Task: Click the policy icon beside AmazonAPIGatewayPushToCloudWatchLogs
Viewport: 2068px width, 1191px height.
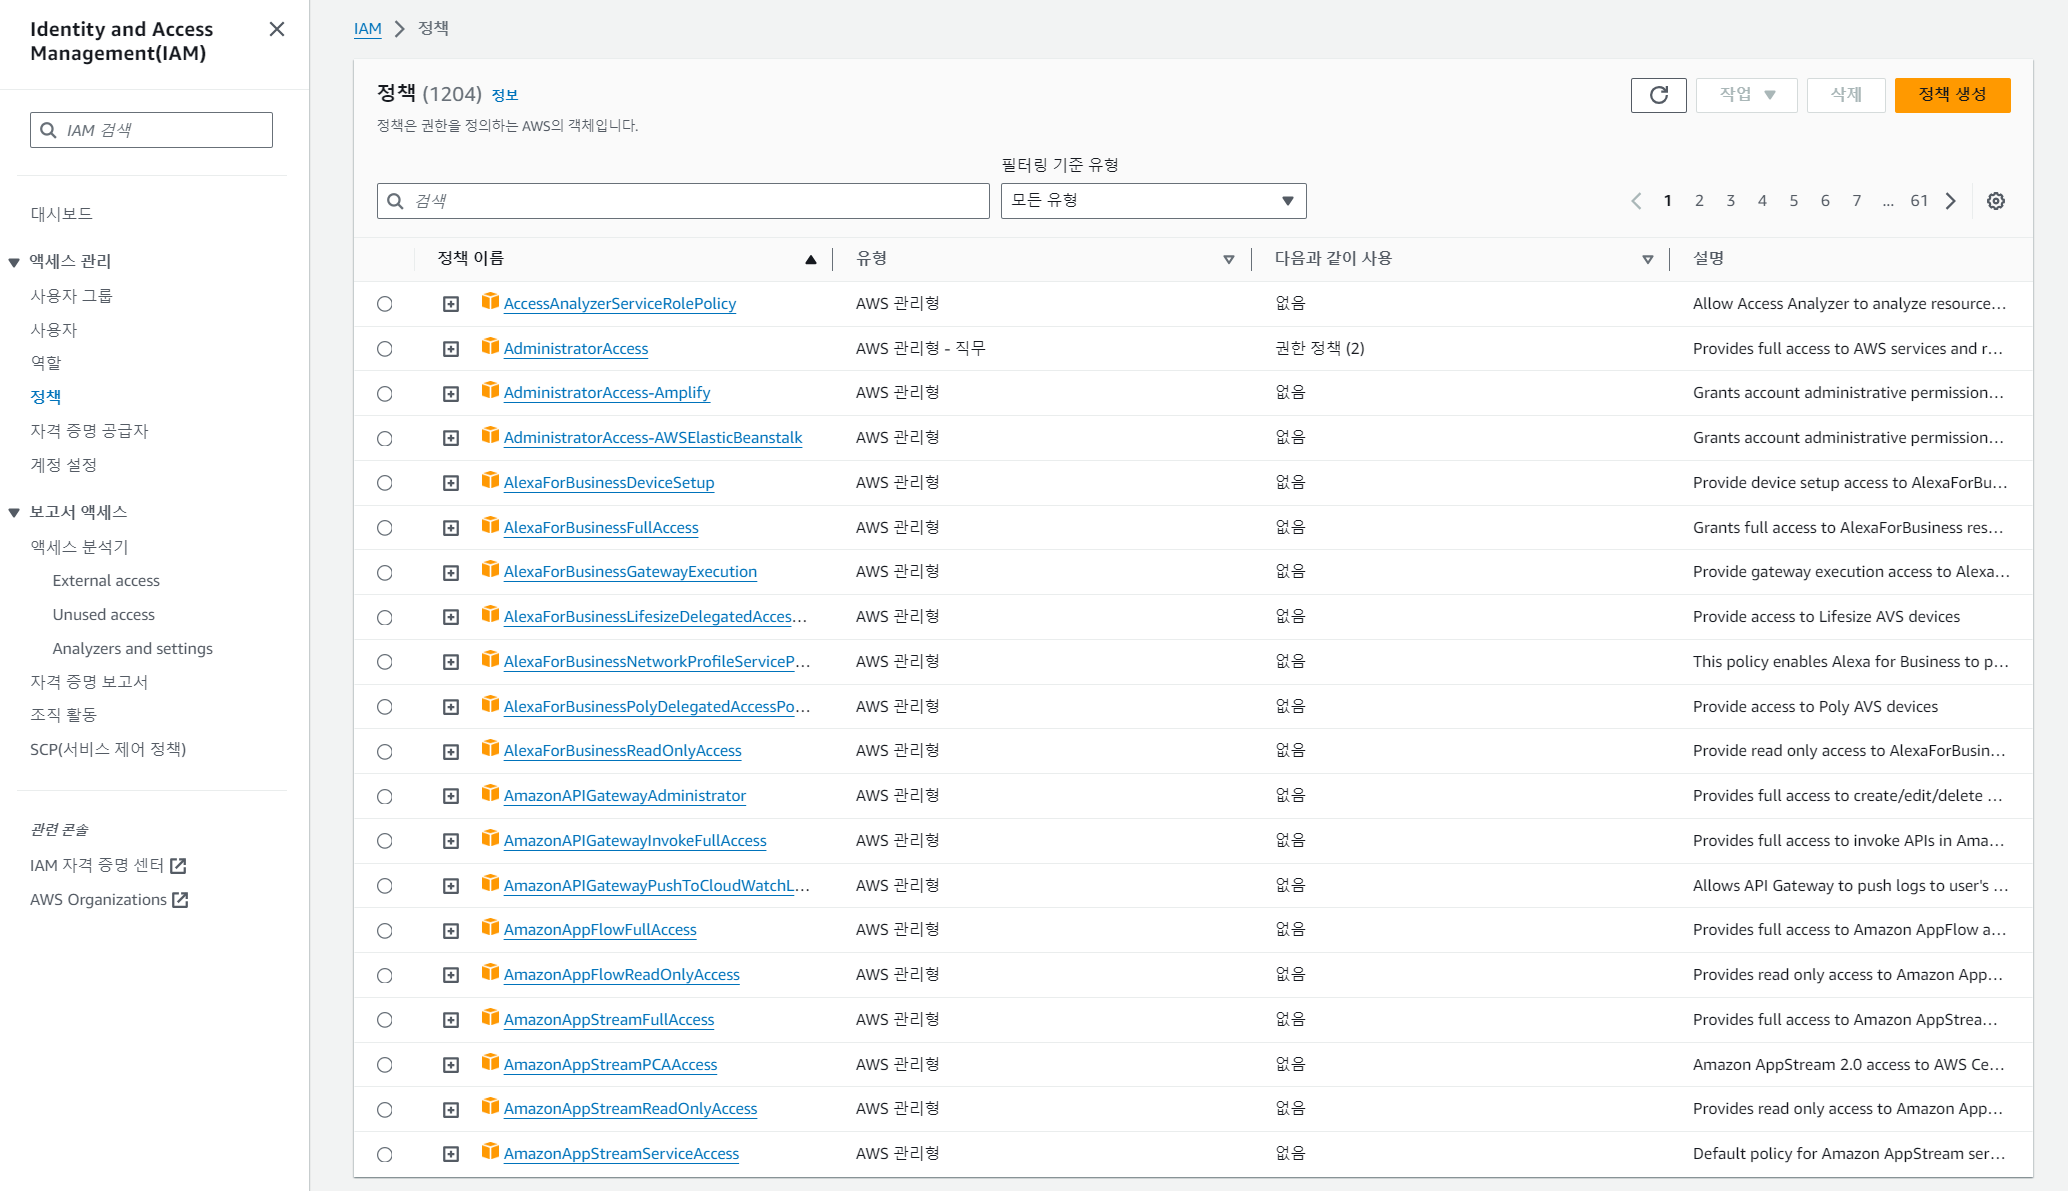Action: (490, 883)
